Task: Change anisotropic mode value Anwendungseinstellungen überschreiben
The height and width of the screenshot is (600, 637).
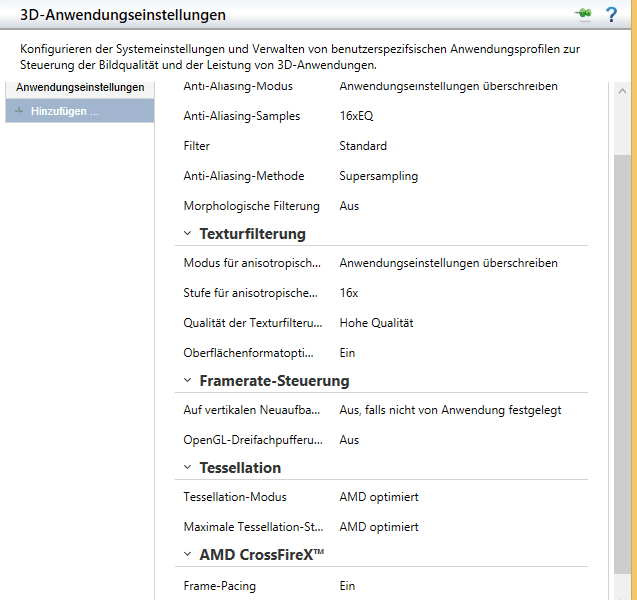Action: [x=448, y=263]
